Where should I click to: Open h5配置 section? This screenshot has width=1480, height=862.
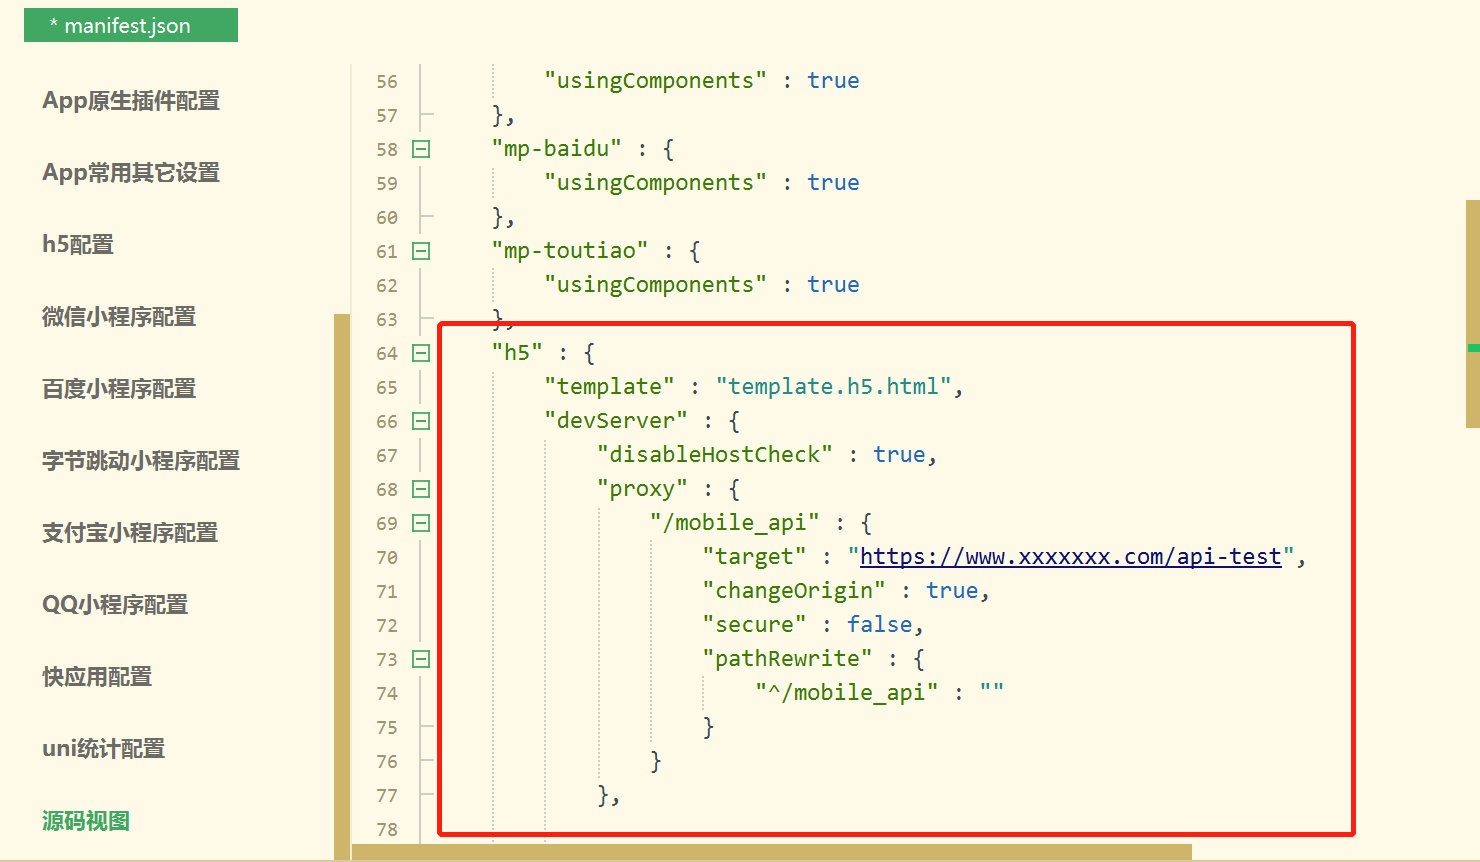coord(78,244)
